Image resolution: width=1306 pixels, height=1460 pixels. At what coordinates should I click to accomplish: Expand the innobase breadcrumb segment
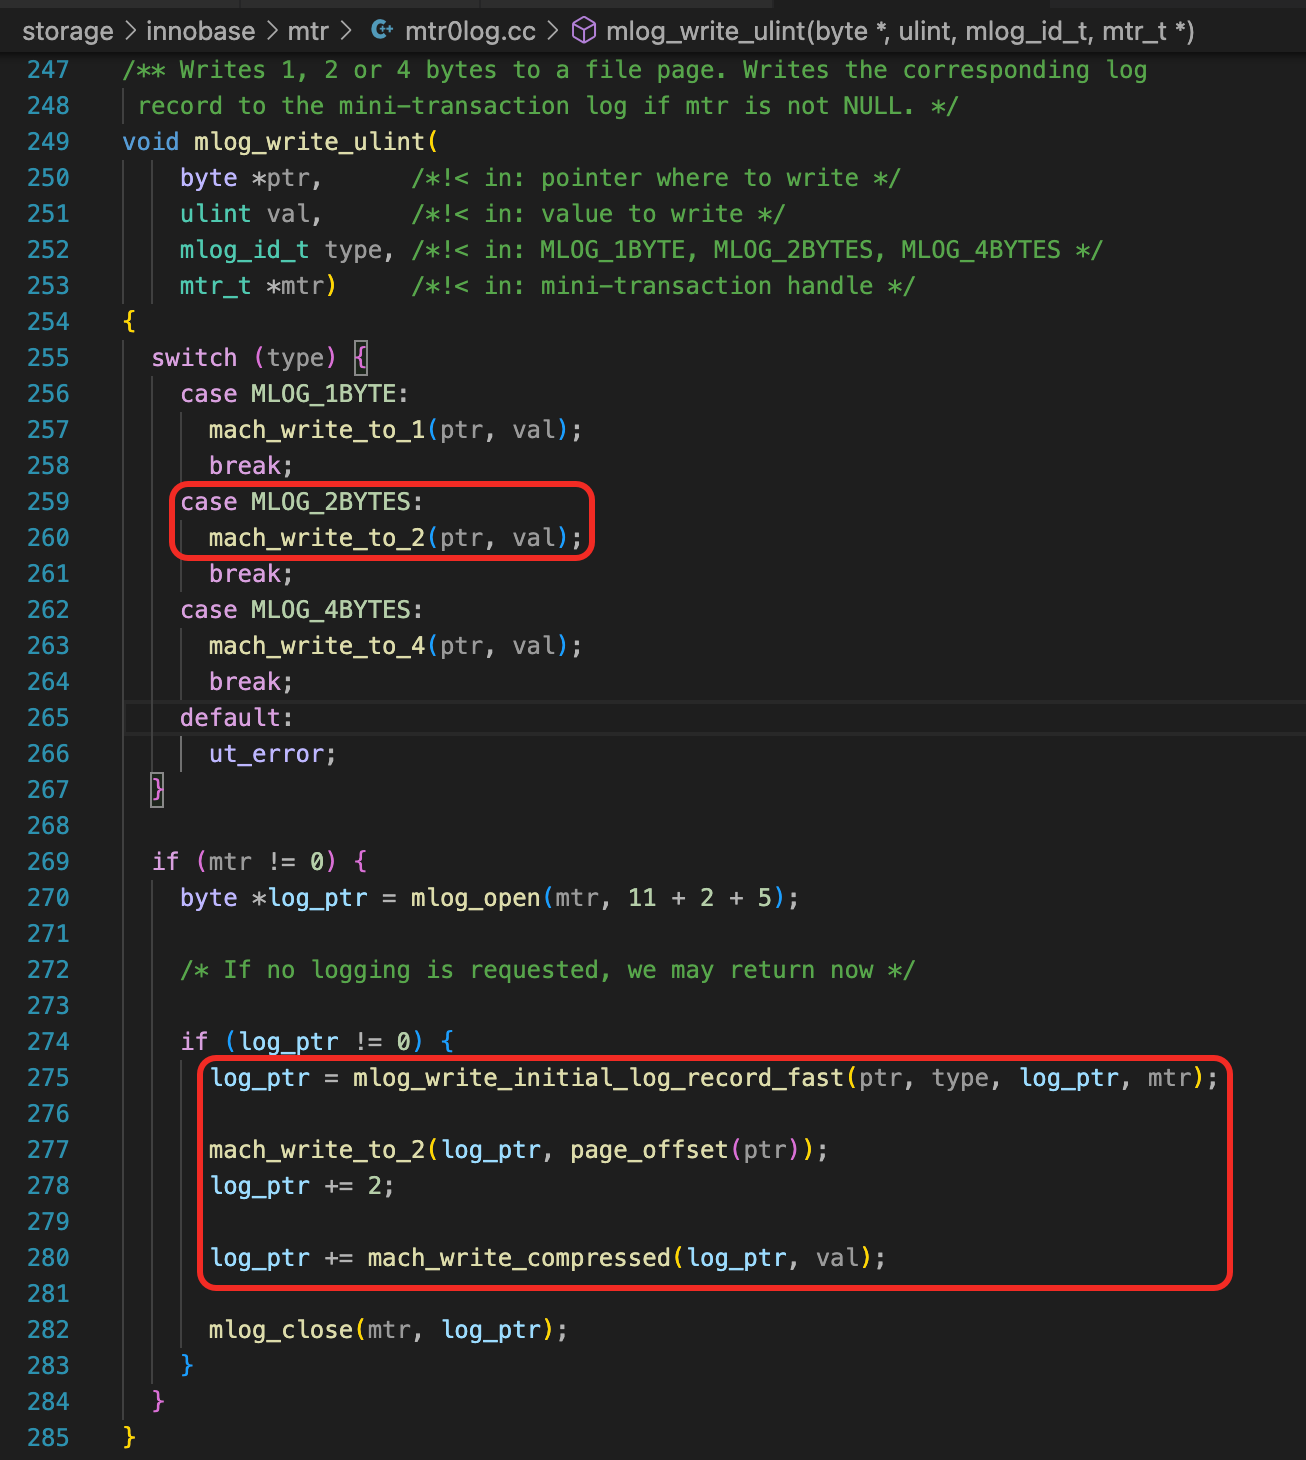click(x=200, y=31)
